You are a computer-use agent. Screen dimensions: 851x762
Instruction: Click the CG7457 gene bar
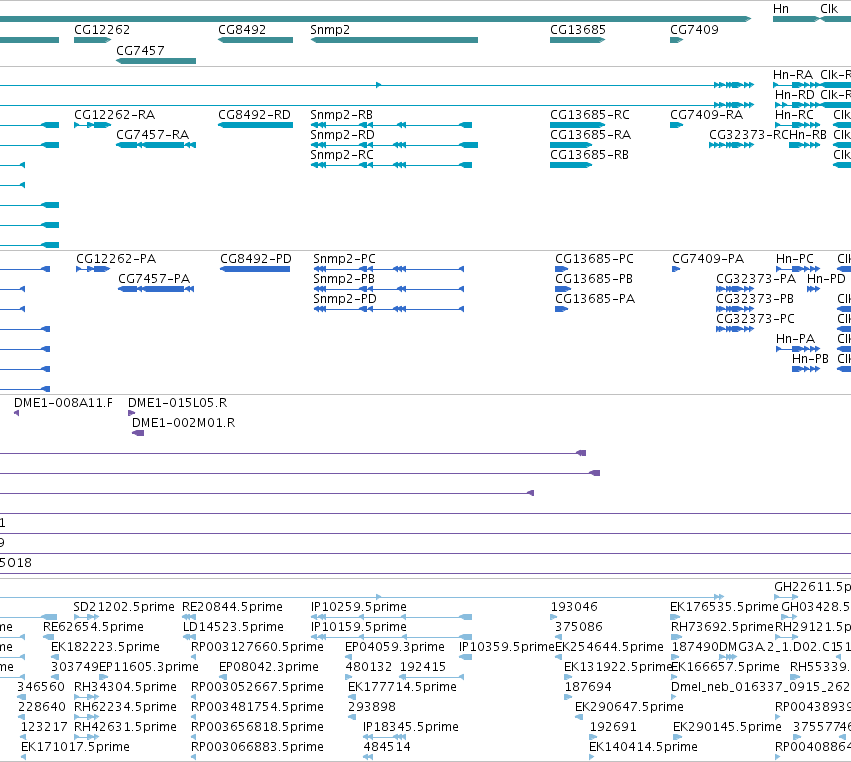[x=156, y=61]
